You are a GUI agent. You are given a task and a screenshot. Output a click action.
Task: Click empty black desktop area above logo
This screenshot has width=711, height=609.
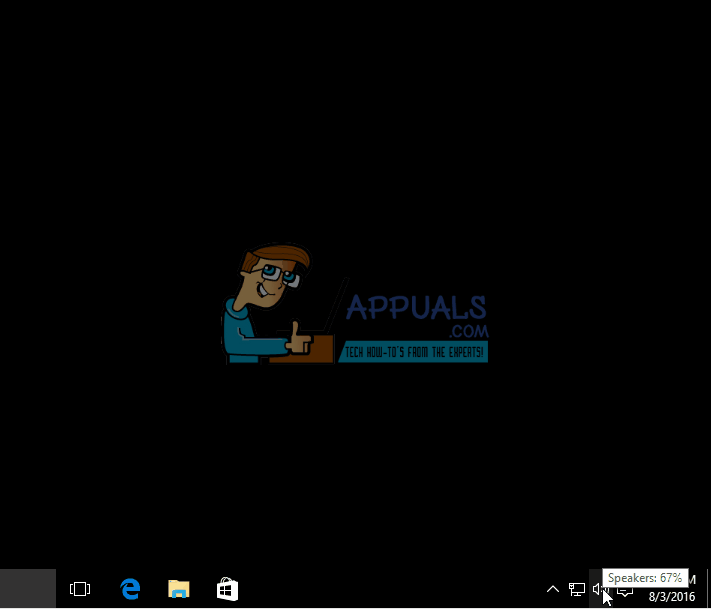(355, 120)
